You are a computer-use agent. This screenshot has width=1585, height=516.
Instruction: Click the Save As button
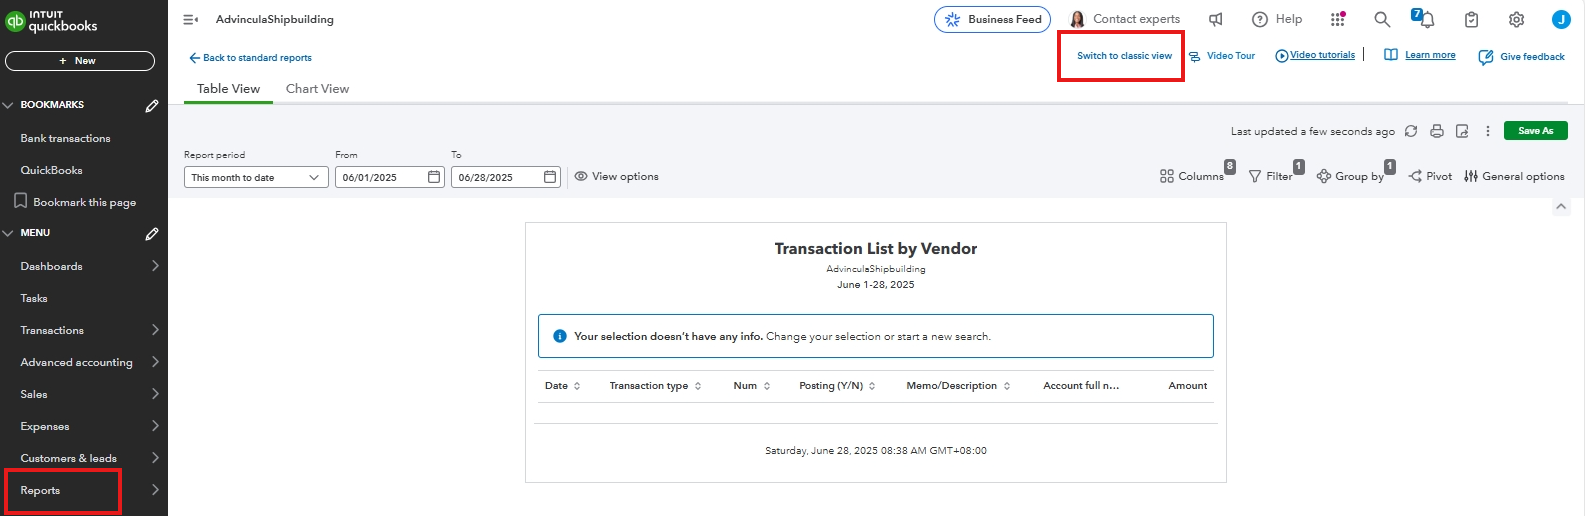click(1536, 131)
